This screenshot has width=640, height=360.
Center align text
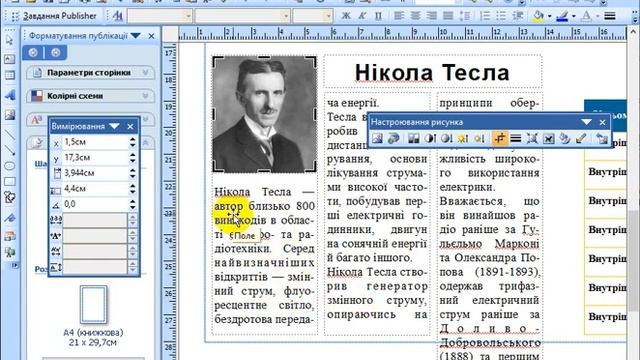click(415, 16)
